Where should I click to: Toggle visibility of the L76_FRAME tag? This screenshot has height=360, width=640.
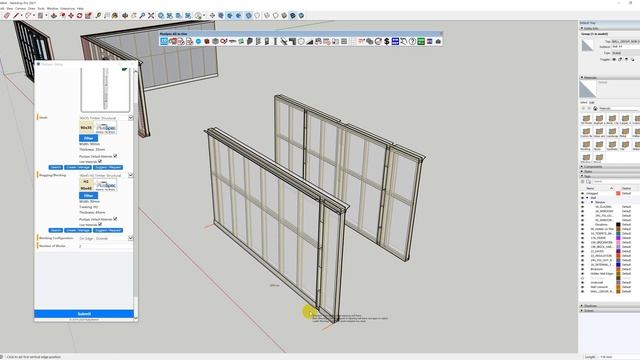[582, 238]
